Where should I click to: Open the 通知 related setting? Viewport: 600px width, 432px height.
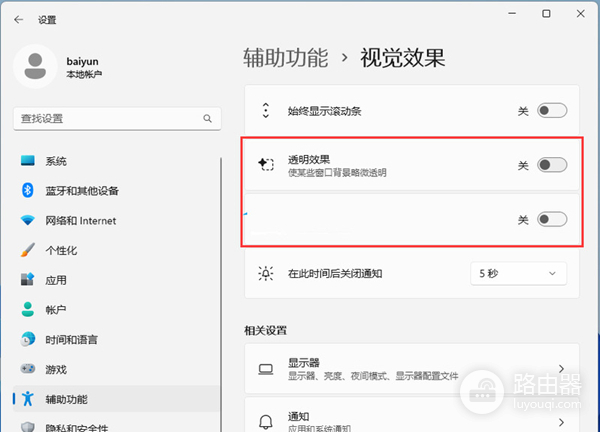(x=412, y=416)
